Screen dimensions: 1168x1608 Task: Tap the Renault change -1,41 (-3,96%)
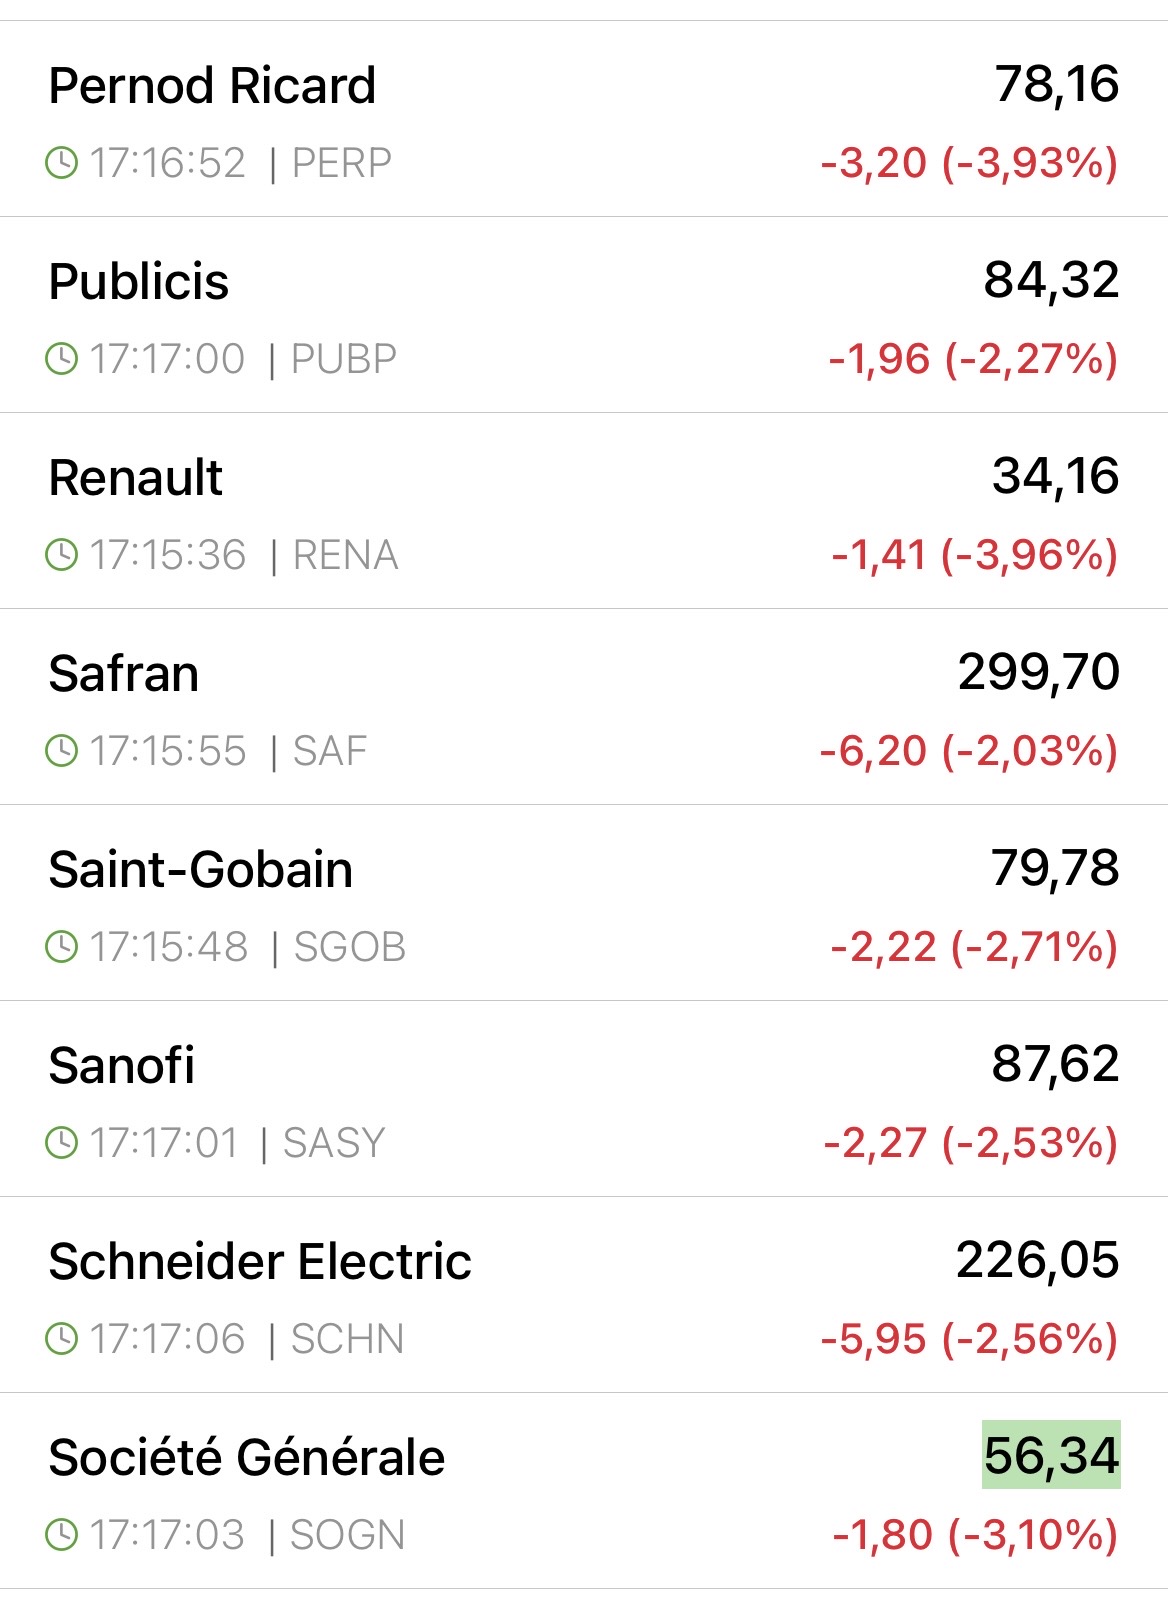[x=974, y=554]
